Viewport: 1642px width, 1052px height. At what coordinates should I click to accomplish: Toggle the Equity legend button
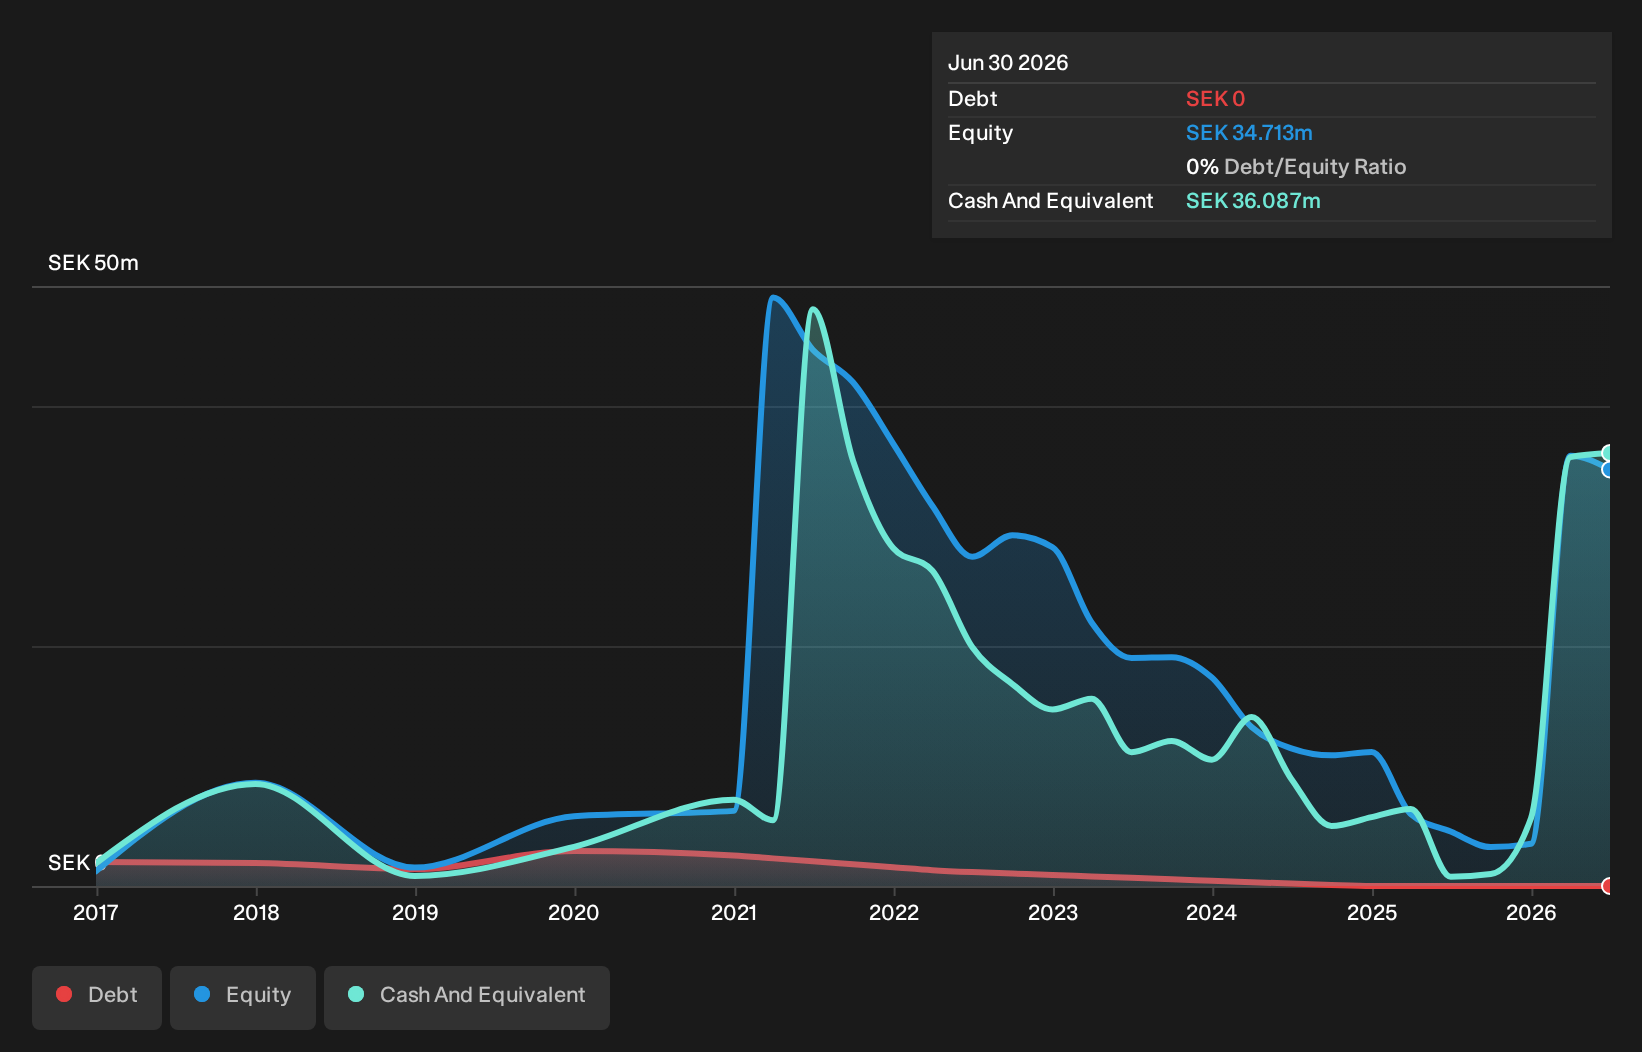click(x=243, y=997)
